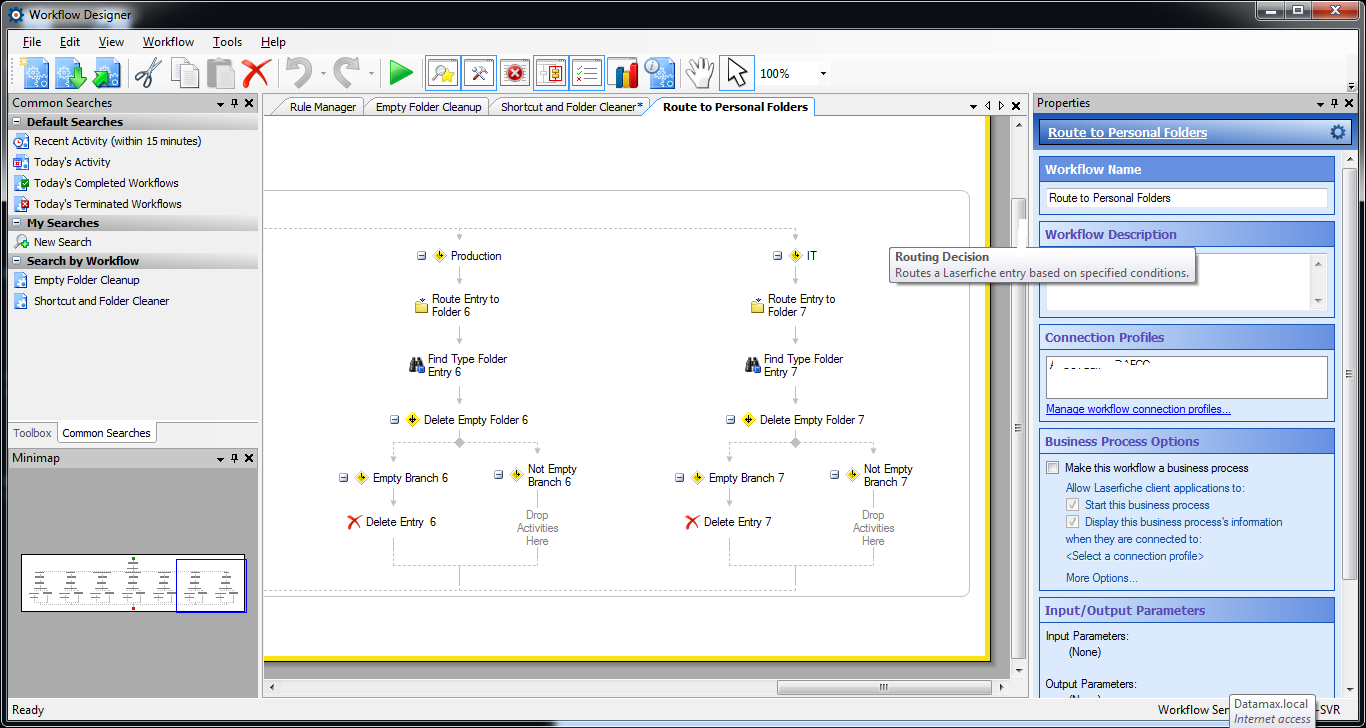The width and height of the screenshot is (1366, 728).
Task: Enable Make this workflow a business process
Action: coord(1052,468)
